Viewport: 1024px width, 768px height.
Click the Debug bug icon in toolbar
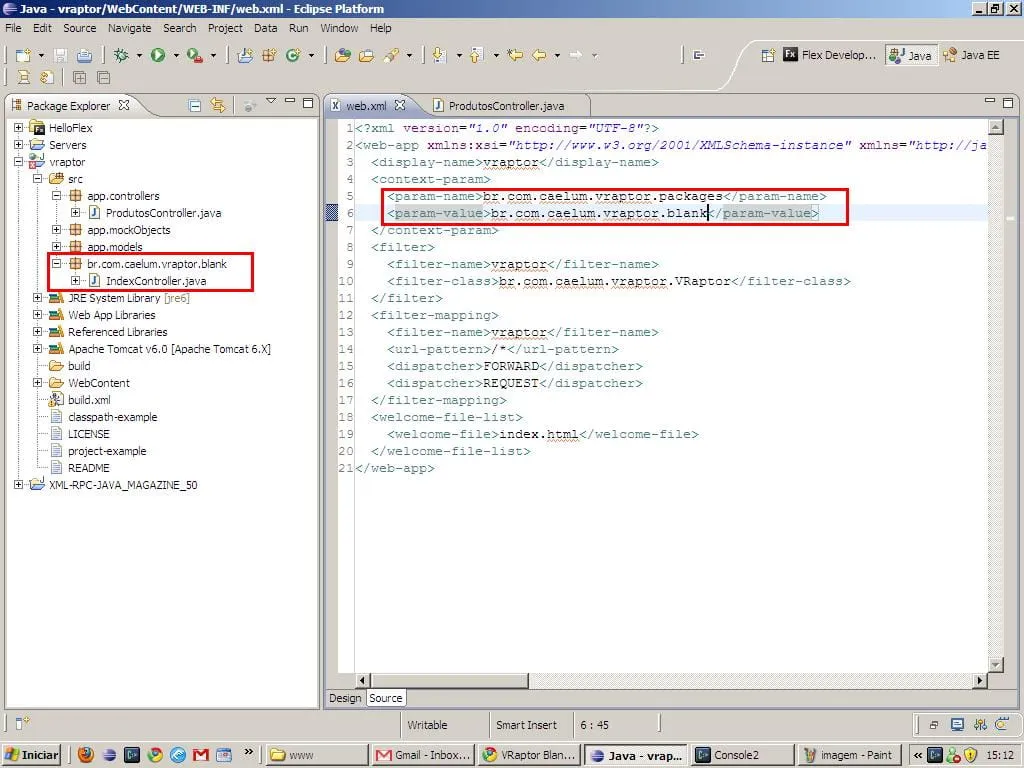pos(121,56)
